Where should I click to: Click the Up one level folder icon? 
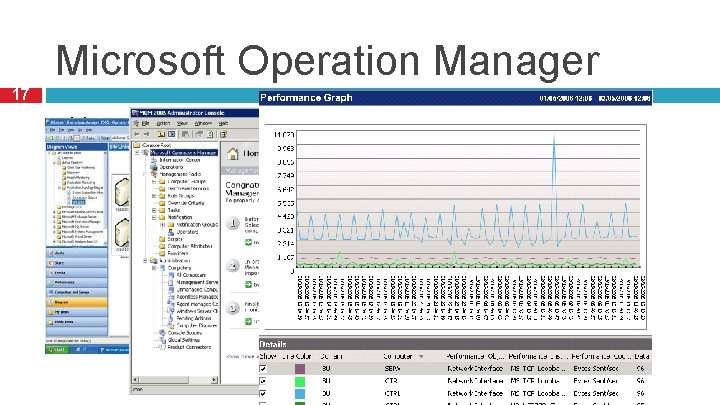point(161,134)
